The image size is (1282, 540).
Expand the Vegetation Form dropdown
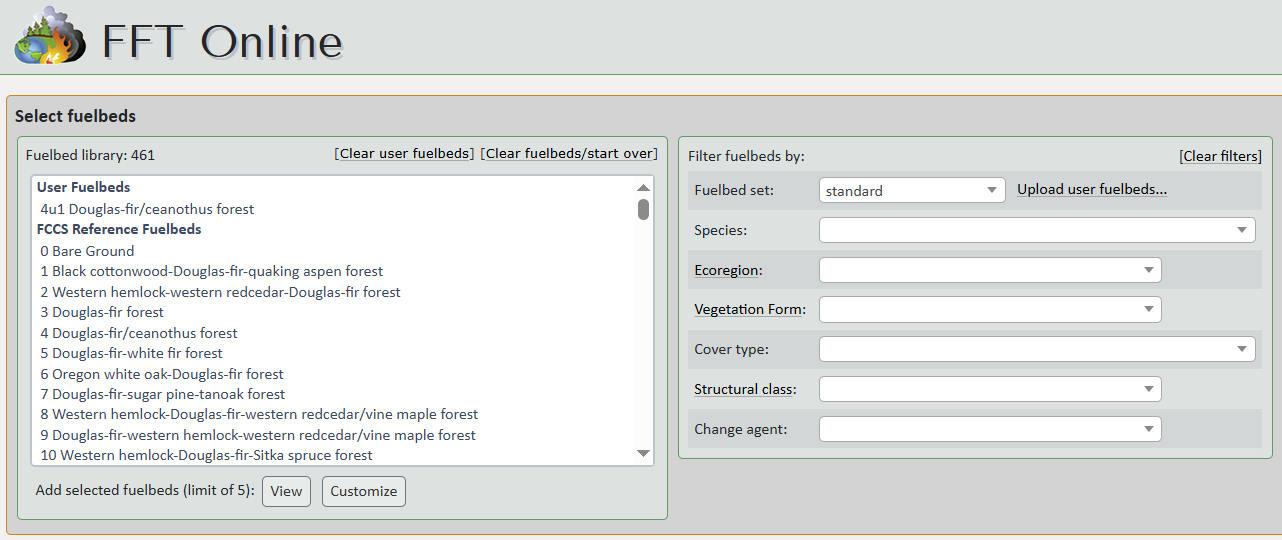[989, 310]
